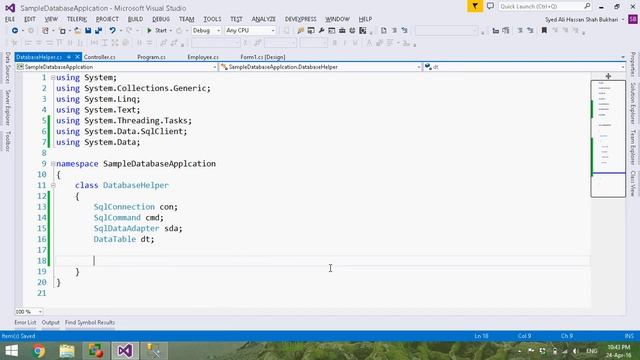The height and width of the screenshot is (360, 640).
Task: Click the Visual Studio taskbar icon
Action: [125, 351]
